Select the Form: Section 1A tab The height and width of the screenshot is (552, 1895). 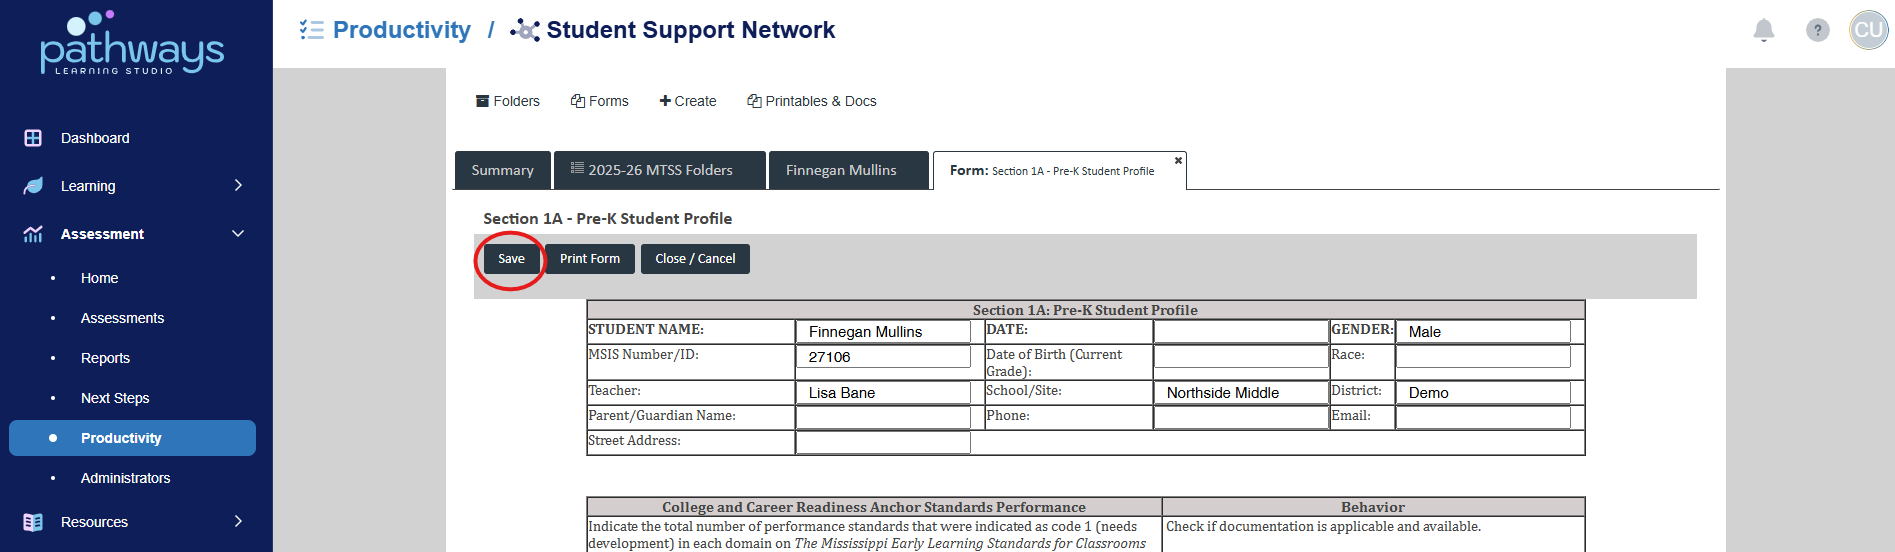(x=1059, y=170)
